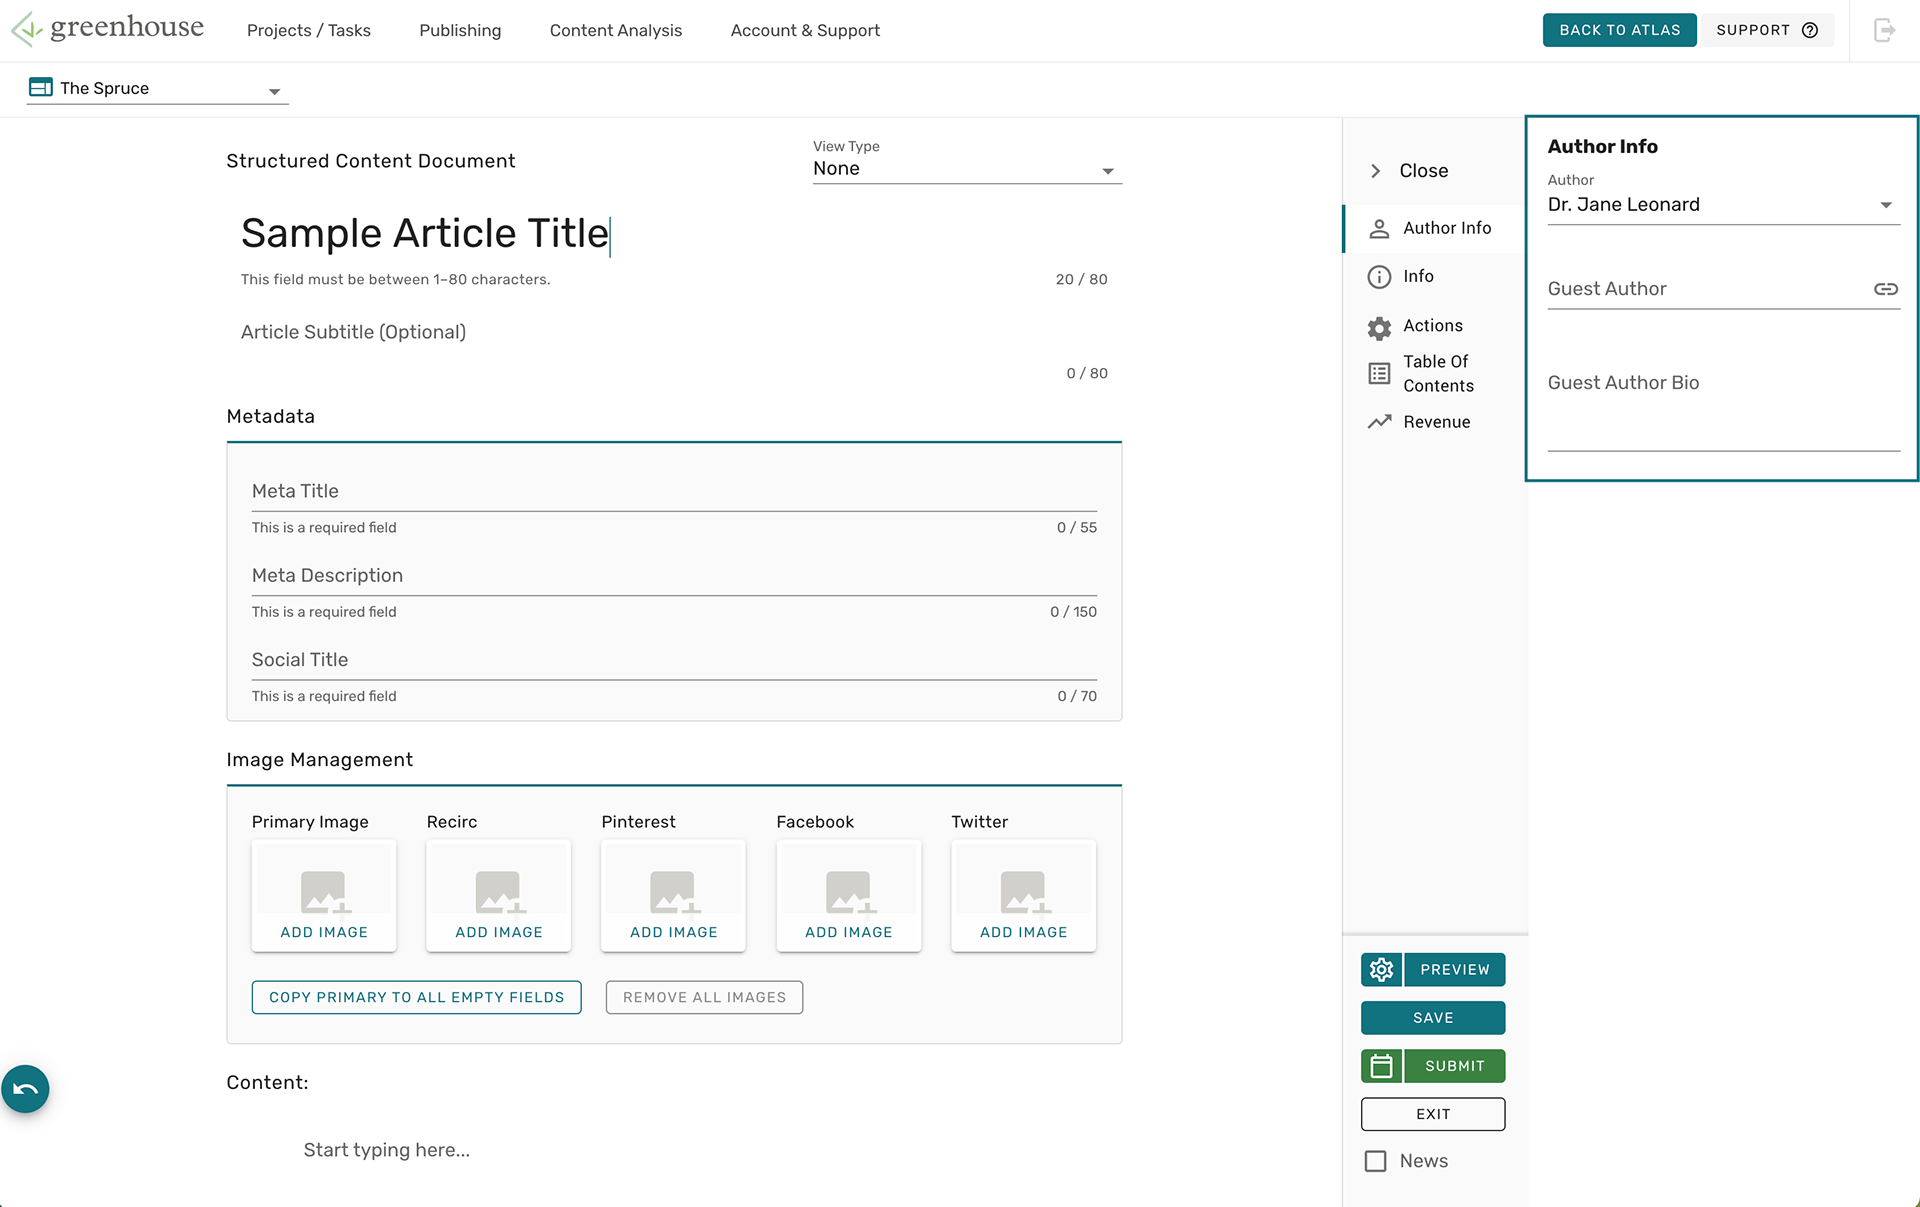Screen dimensions: 1920x1207
Task: Click the logout icon in top right
Action: click(1884, 30)
